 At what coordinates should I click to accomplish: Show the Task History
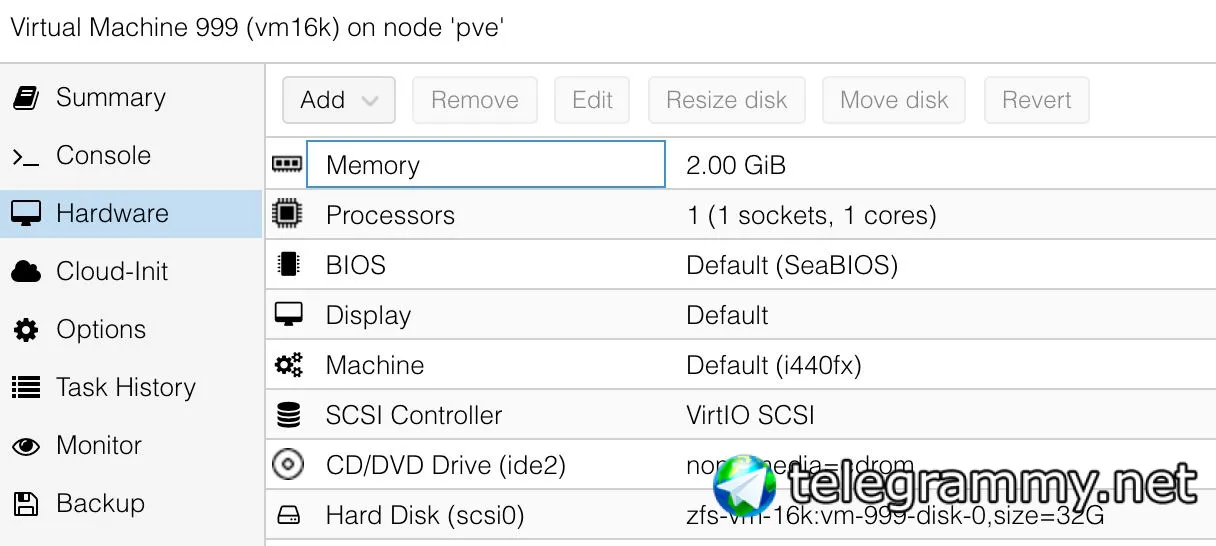pos(125,388)
